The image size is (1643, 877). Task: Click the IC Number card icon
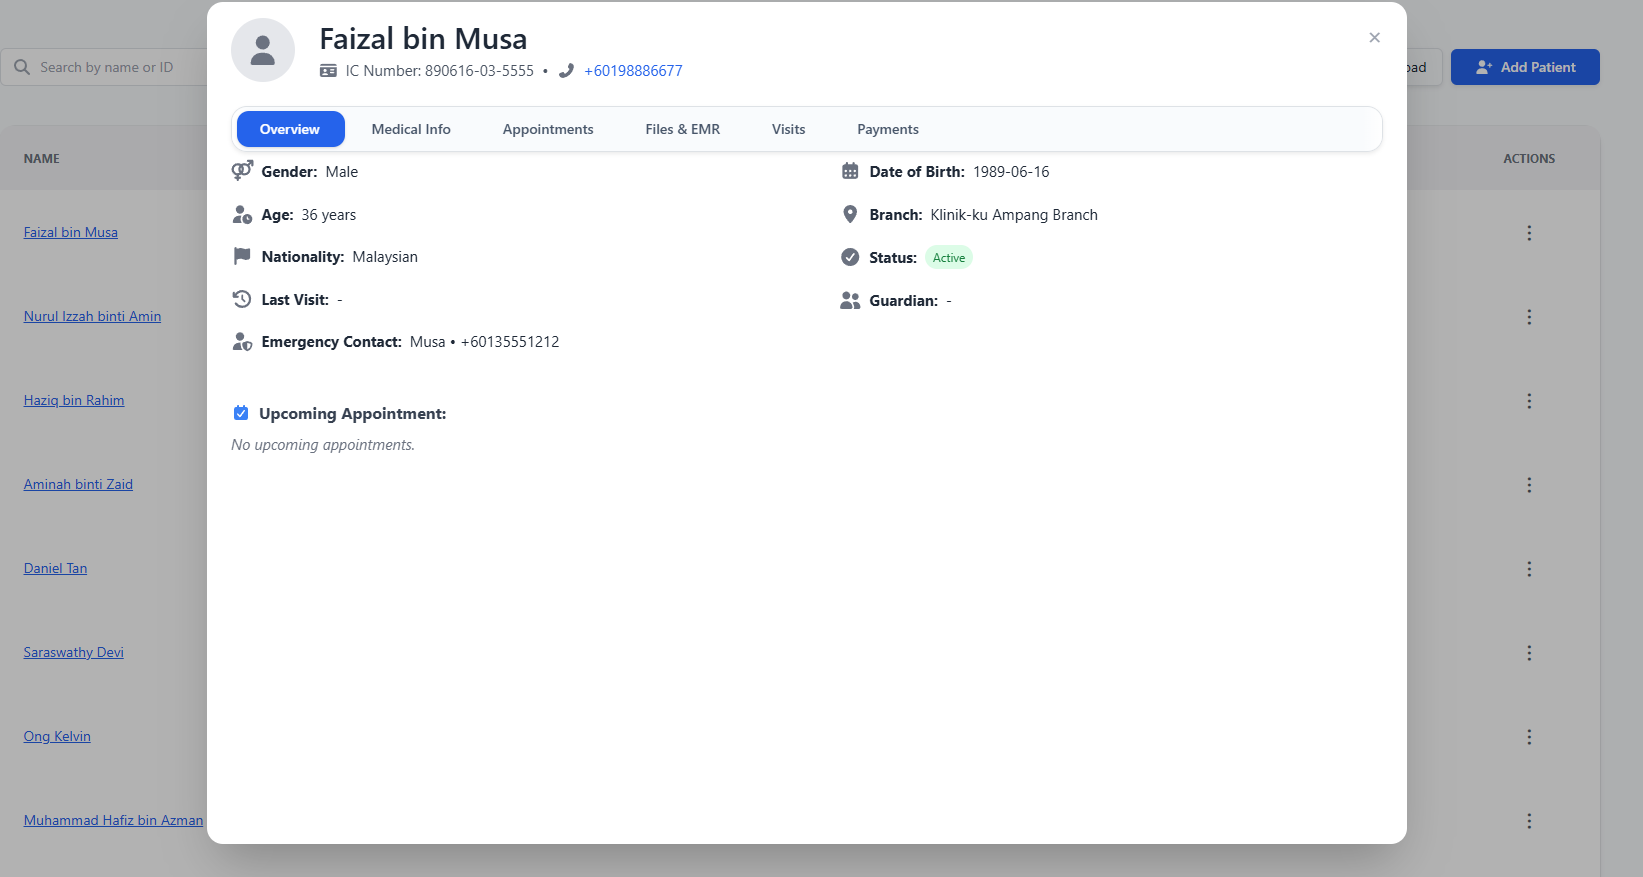point(328,71)
